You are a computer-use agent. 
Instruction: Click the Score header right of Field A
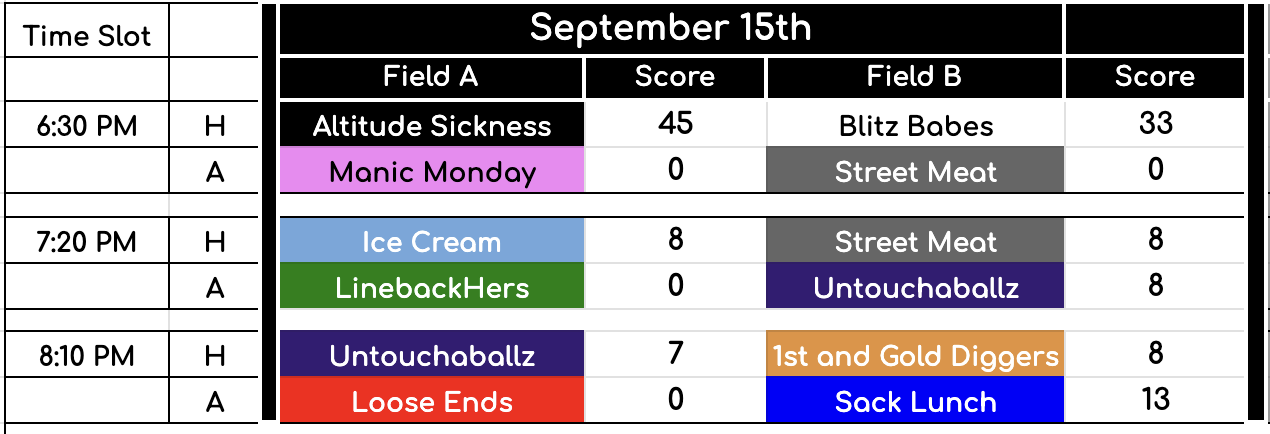675,77
